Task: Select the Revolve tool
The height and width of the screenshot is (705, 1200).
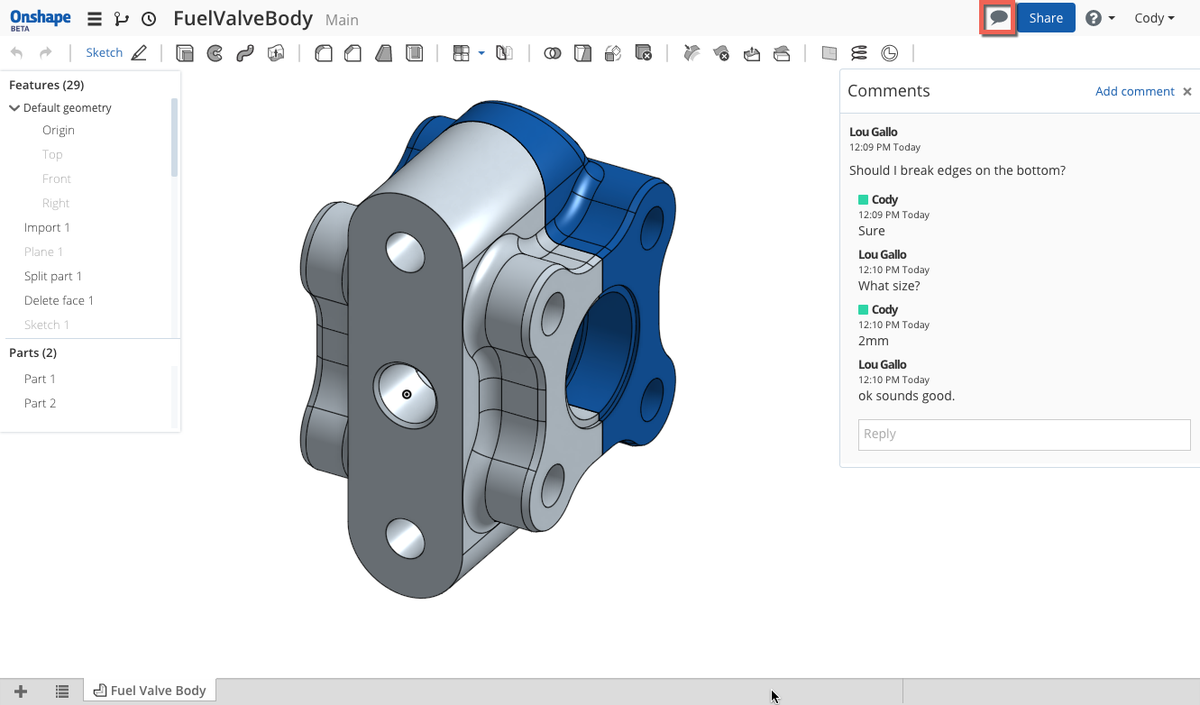Action: [x=215, y=53]
